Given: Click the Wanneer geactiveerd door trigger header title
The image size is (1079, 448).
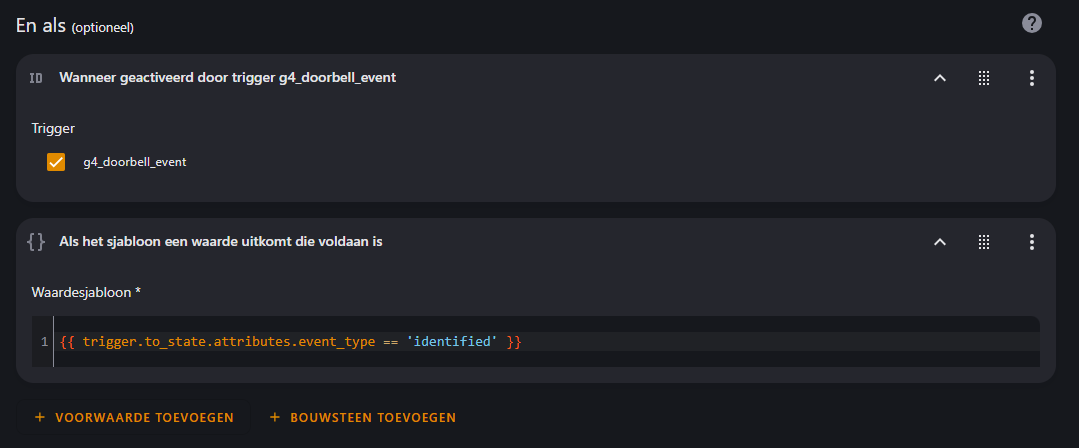Looking at the screenshot, I should pos(227,78).
